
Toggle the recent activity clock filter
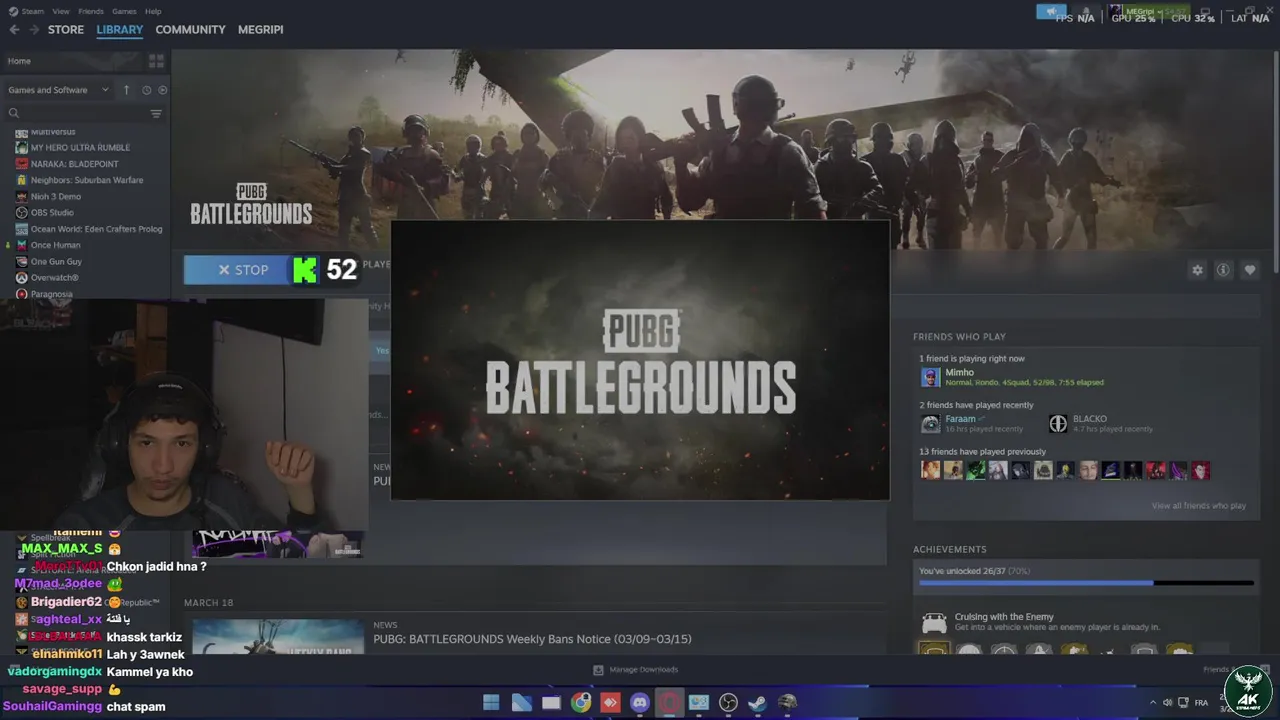coord(146,90)
